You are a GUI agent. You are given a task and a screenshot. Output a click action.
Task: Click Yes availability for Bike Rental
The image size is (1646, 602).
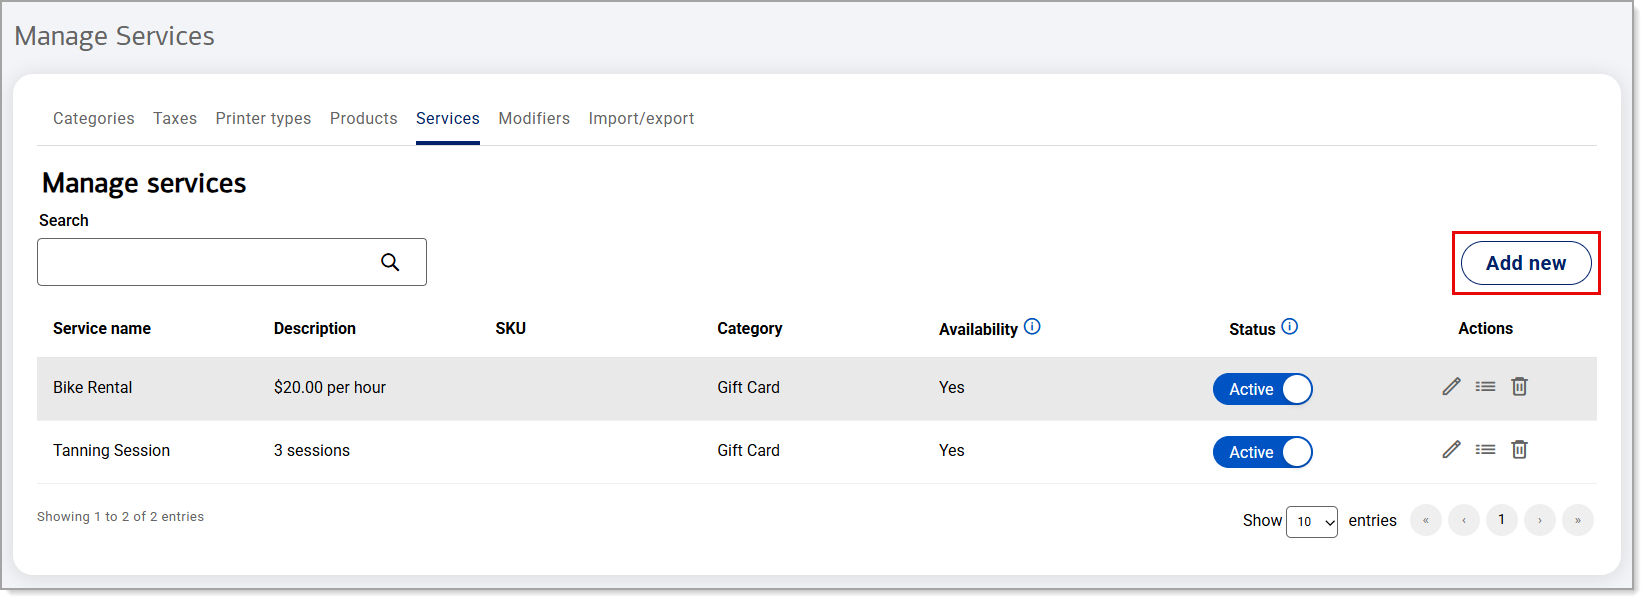click(x=952, y=387)
